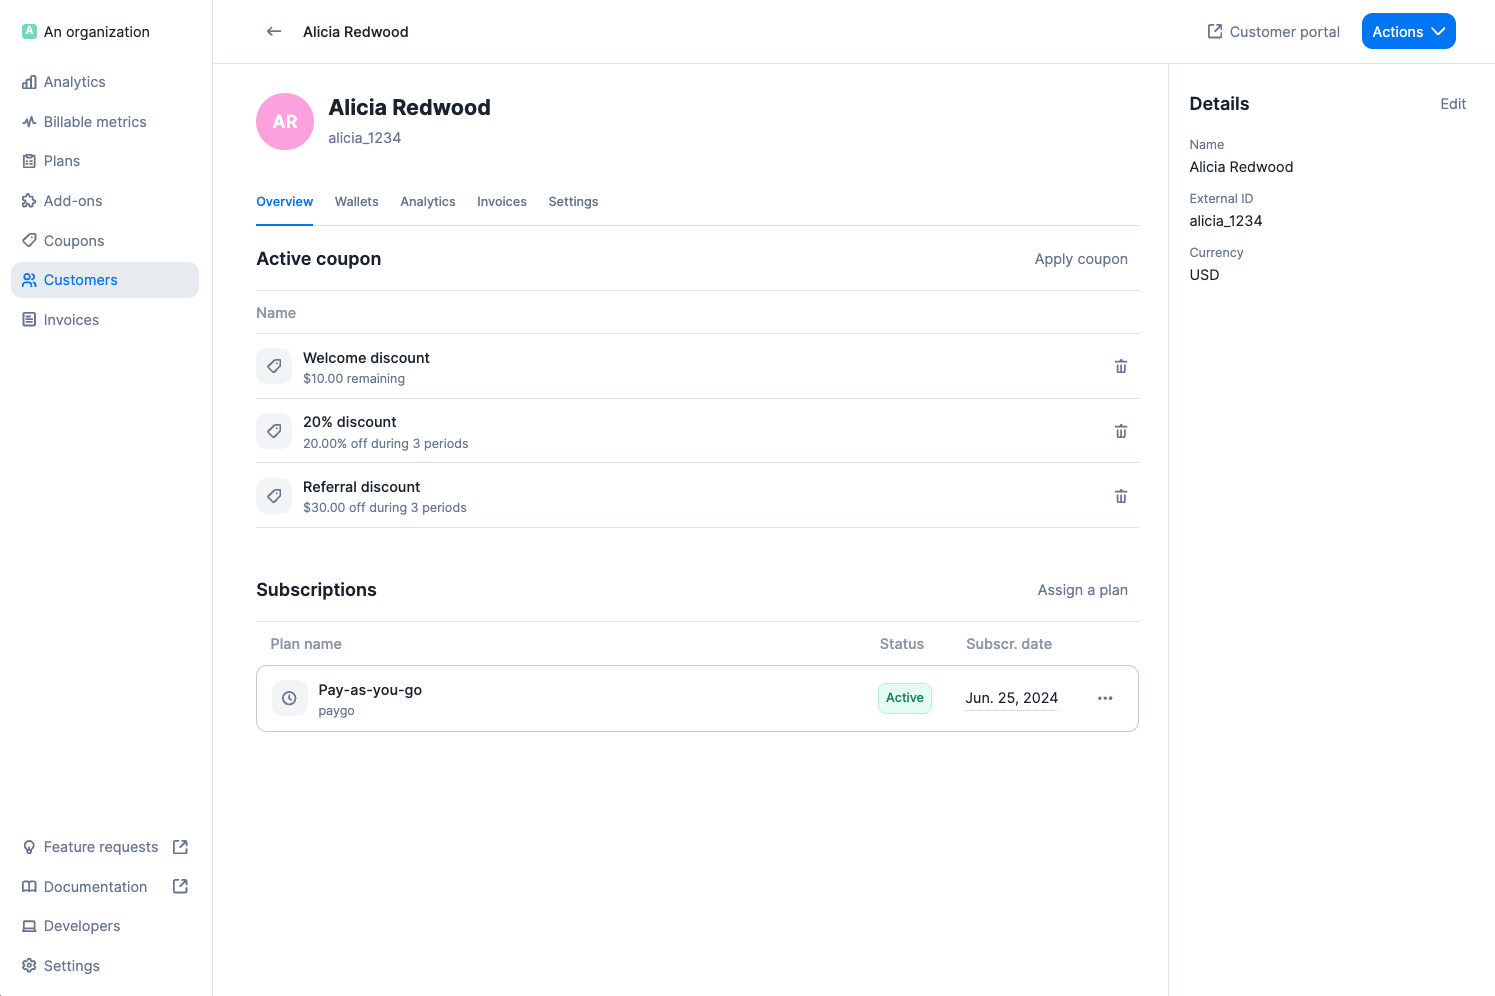Click the organization logo icon

click(29, 31)
